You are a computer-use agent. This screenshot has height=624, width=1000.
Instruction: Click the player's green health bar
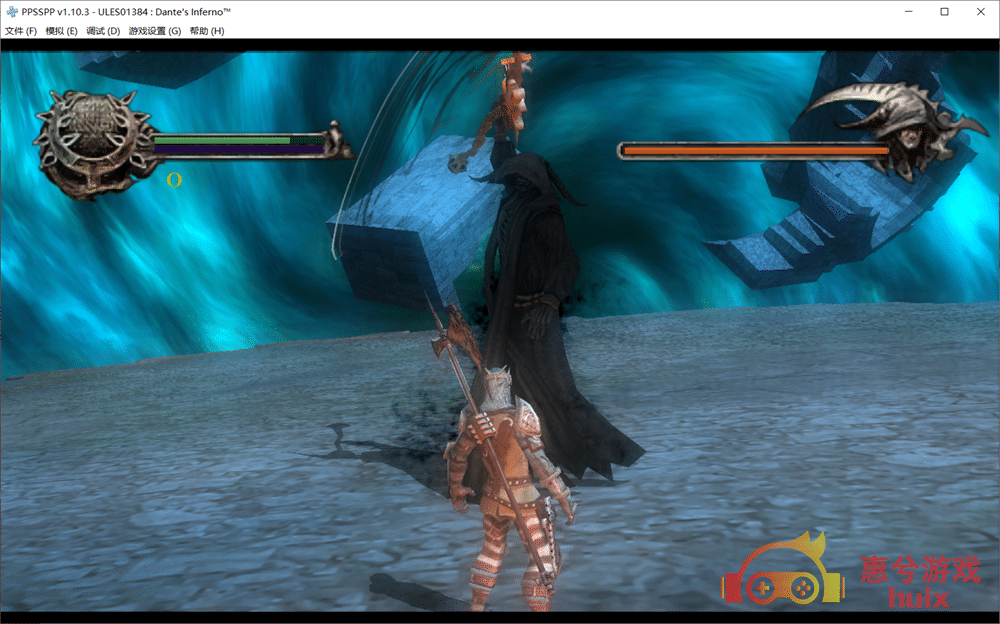238,140
